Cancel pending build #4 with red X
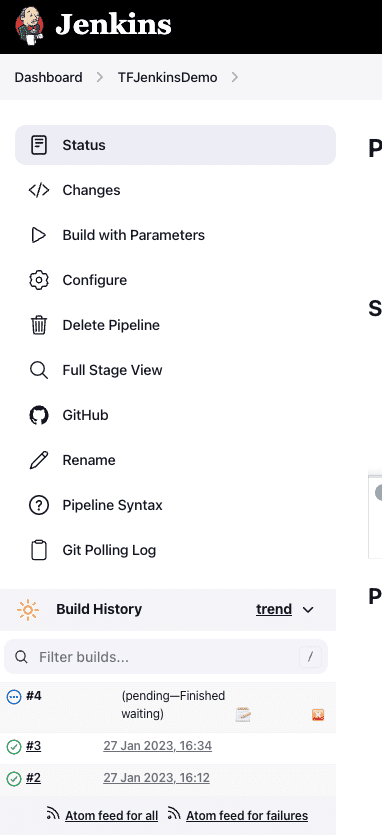 coord(318,715)
